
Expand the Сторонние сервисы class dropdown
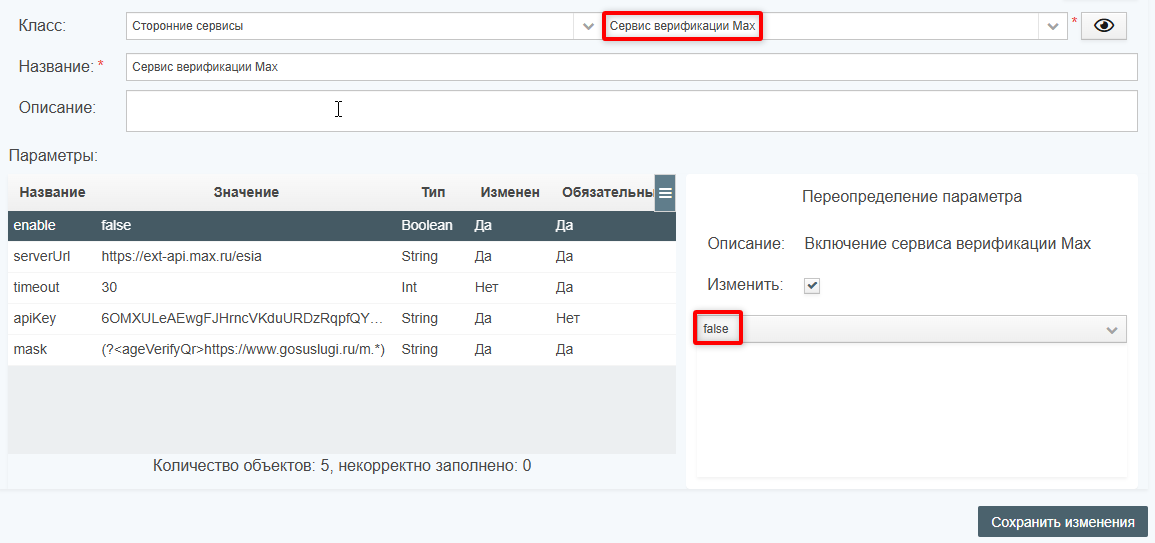[589, 26]
